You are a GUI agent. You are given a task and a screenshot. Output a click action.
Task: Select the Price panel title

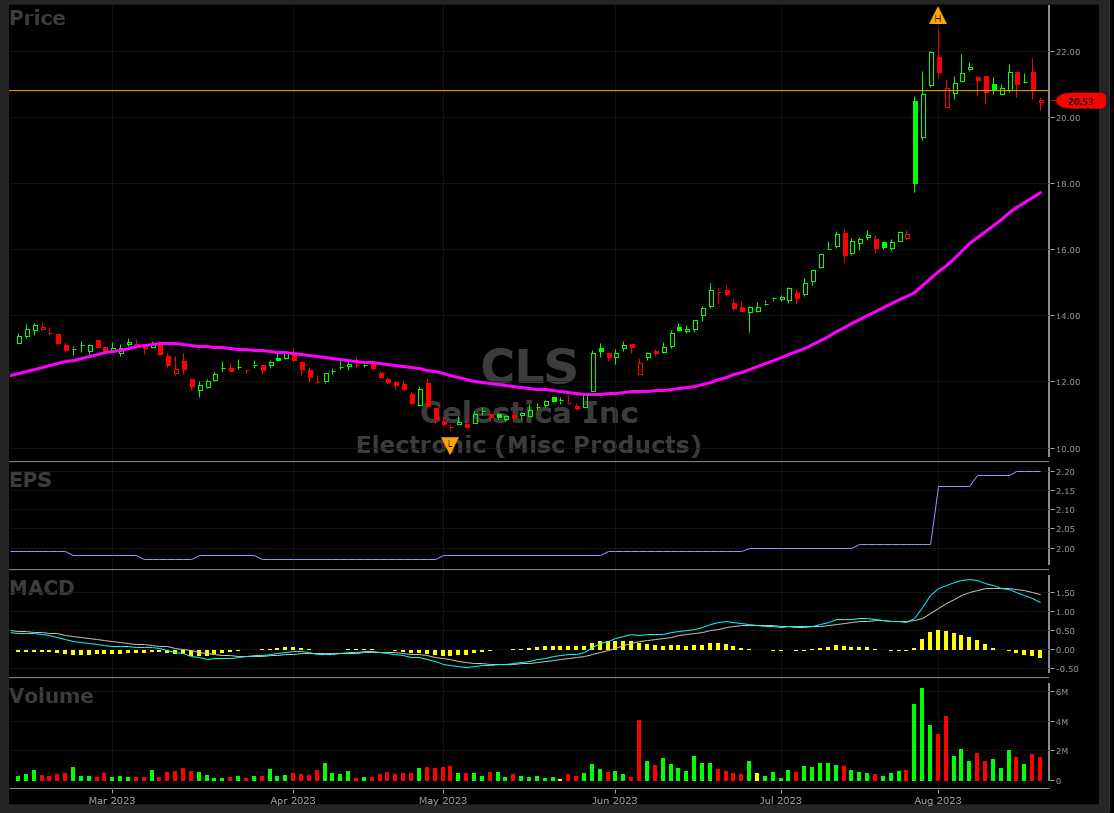click(x=38, y=18)
